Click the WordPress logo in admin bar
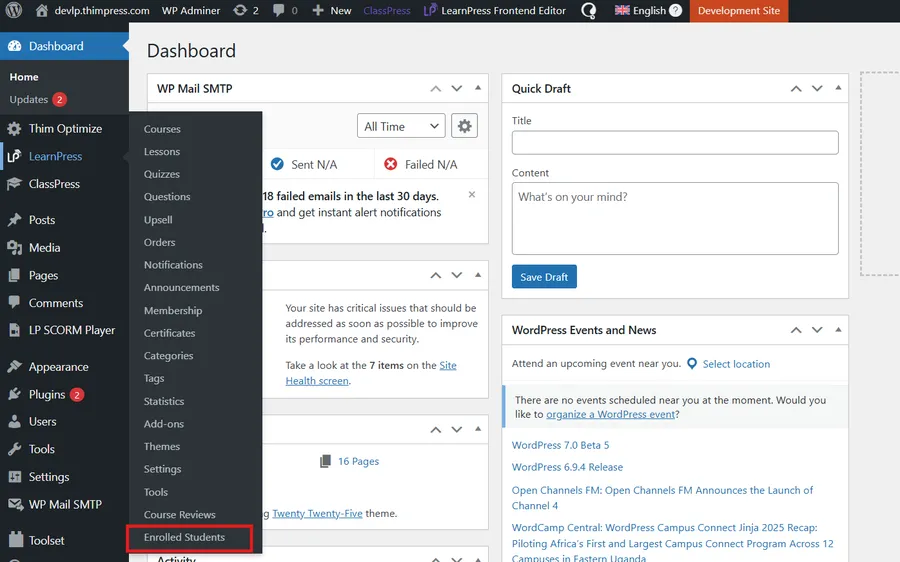 pyautogui.click(x=14, y=10)
